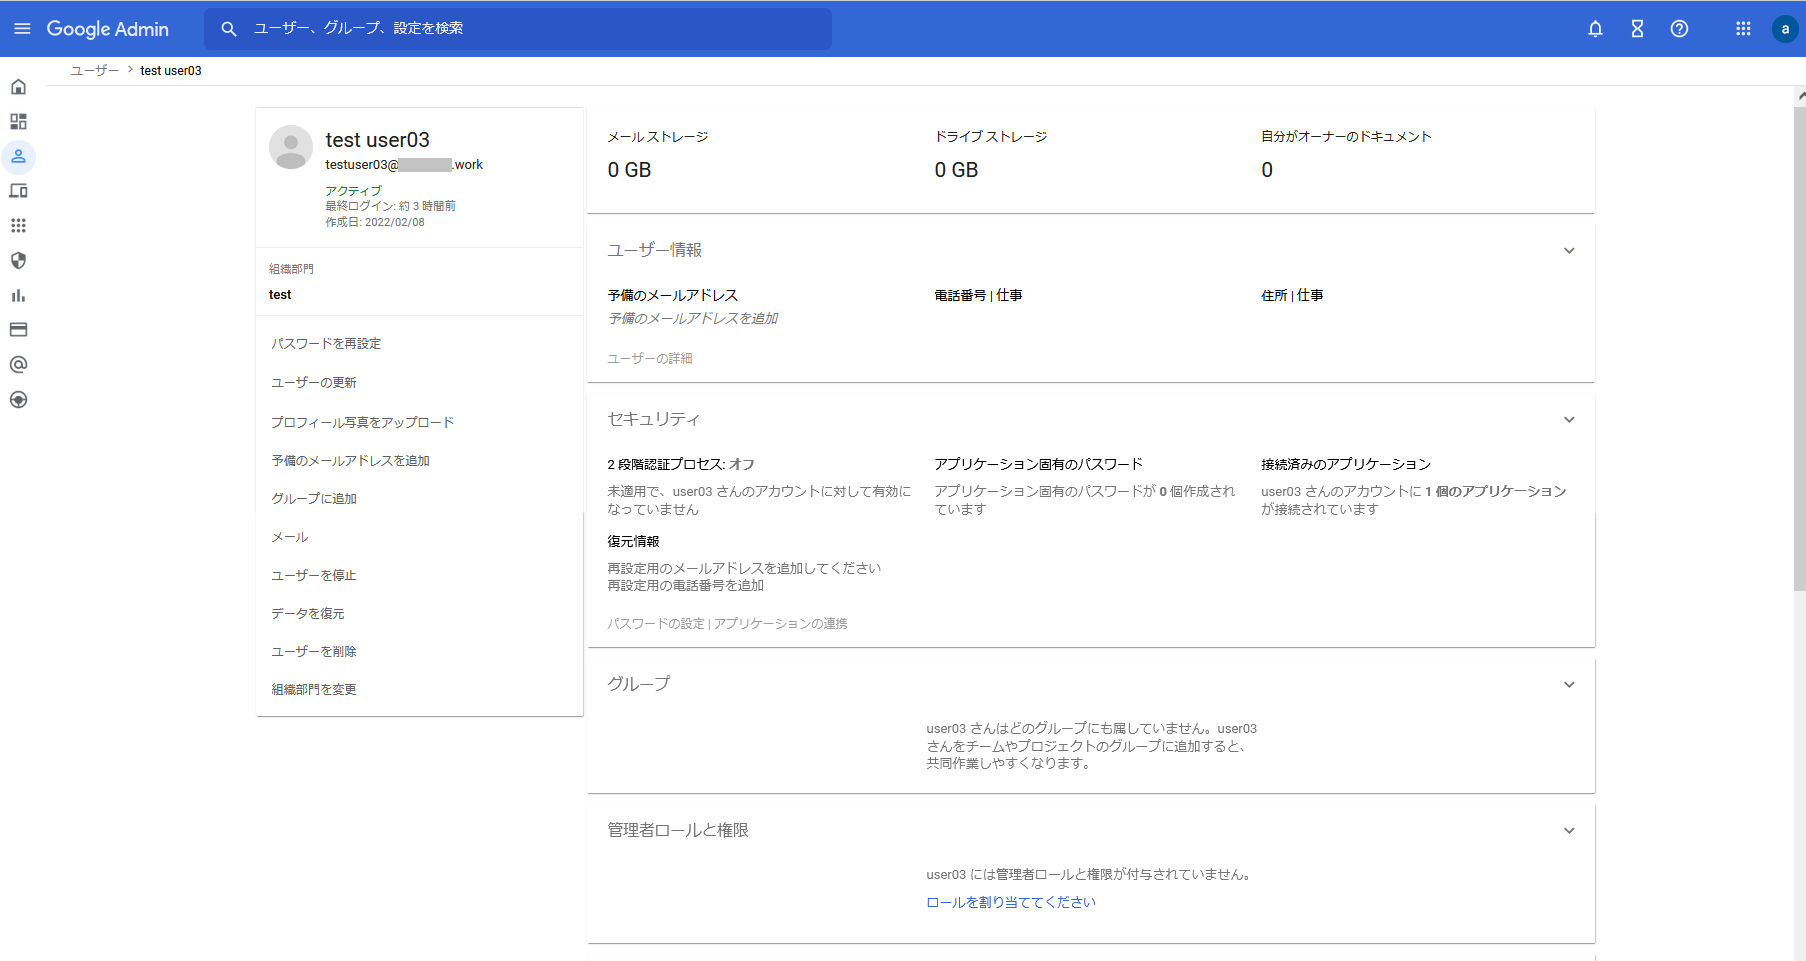Open the Rules steering wheel sidebar icon
The height and width of the screenshot is (961, 1806).
(x=18, y=400)
